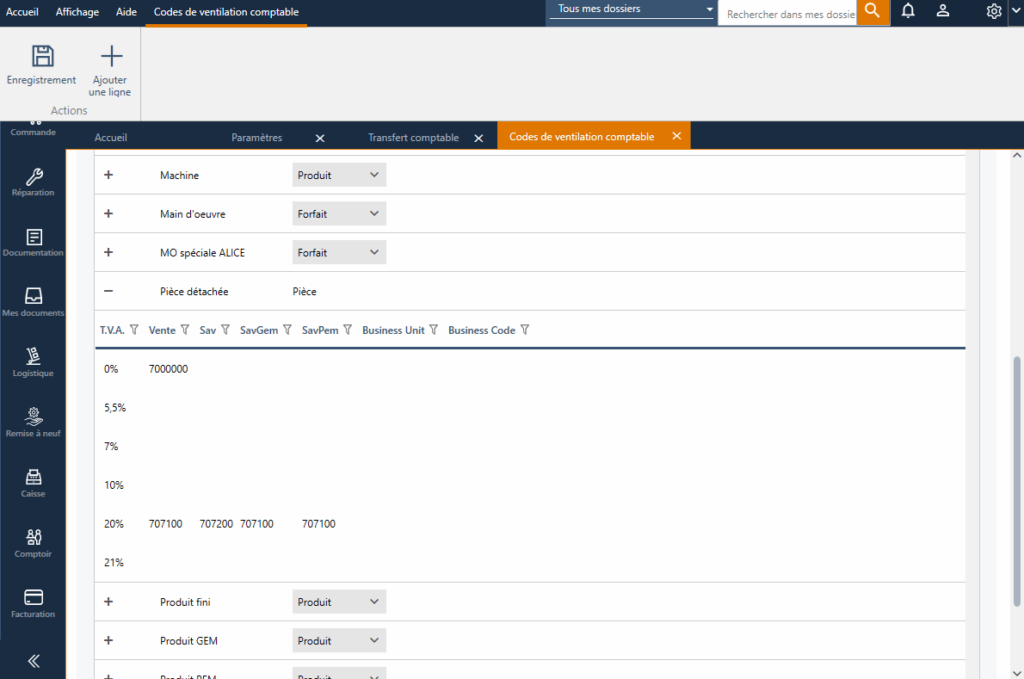Click the Enregistrement save icon
This screenshot has height=679, width=1024.
(x=42, y=56)
